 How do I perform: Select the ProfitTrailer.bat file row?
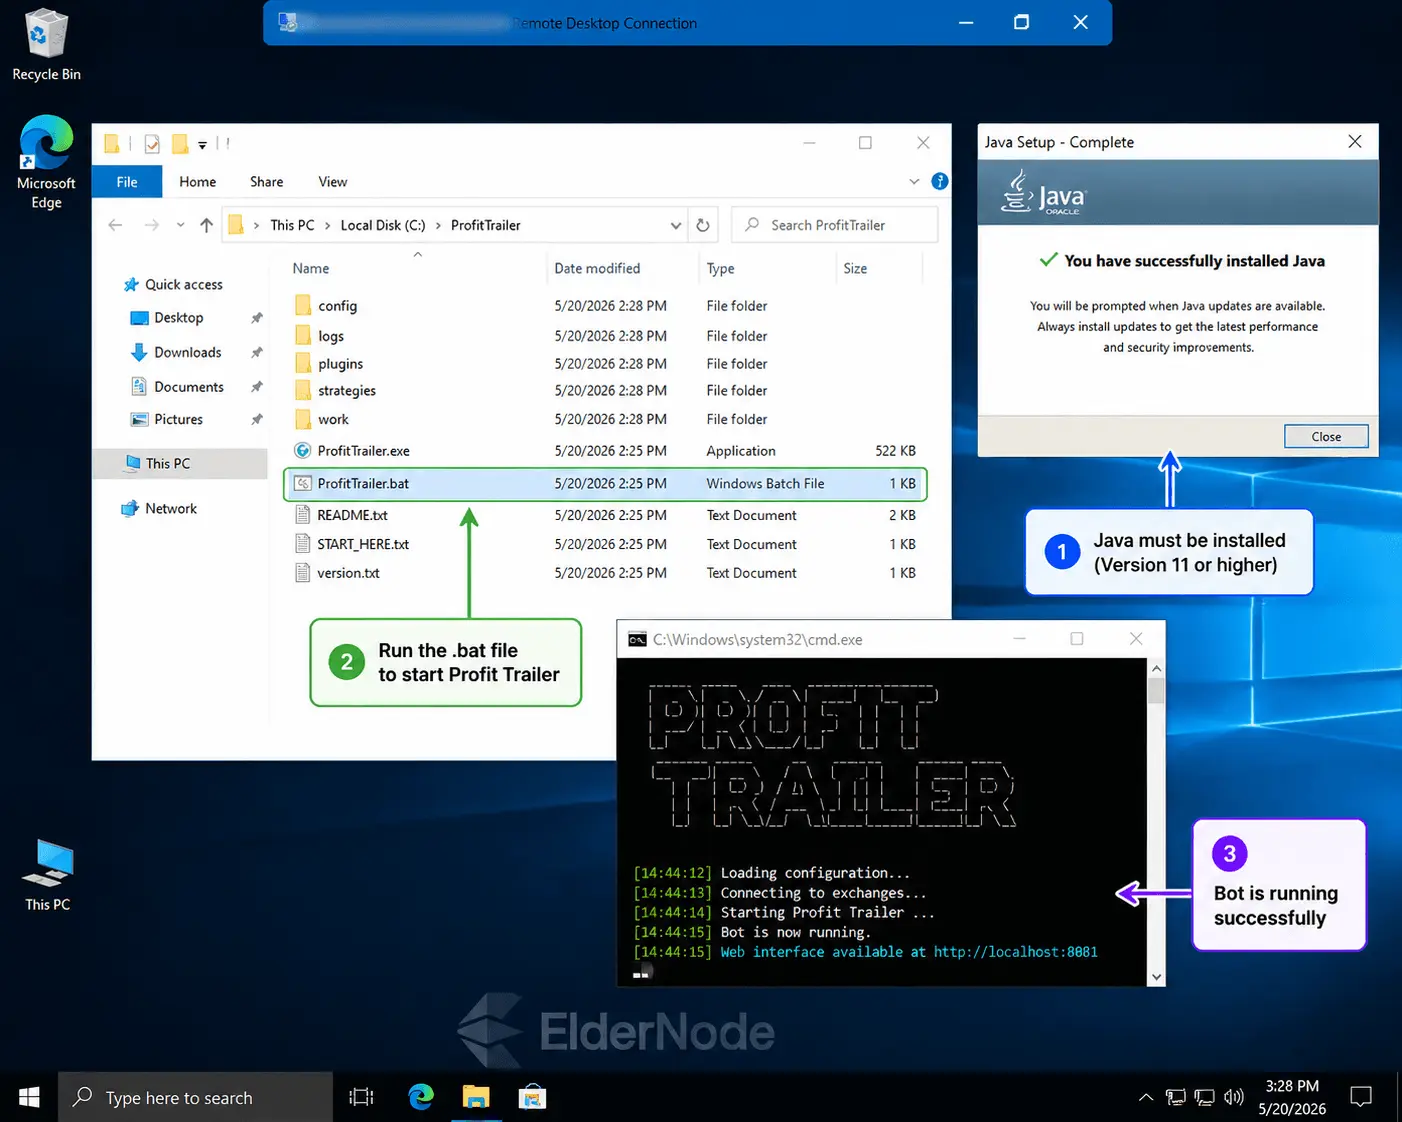click(605, 484)
